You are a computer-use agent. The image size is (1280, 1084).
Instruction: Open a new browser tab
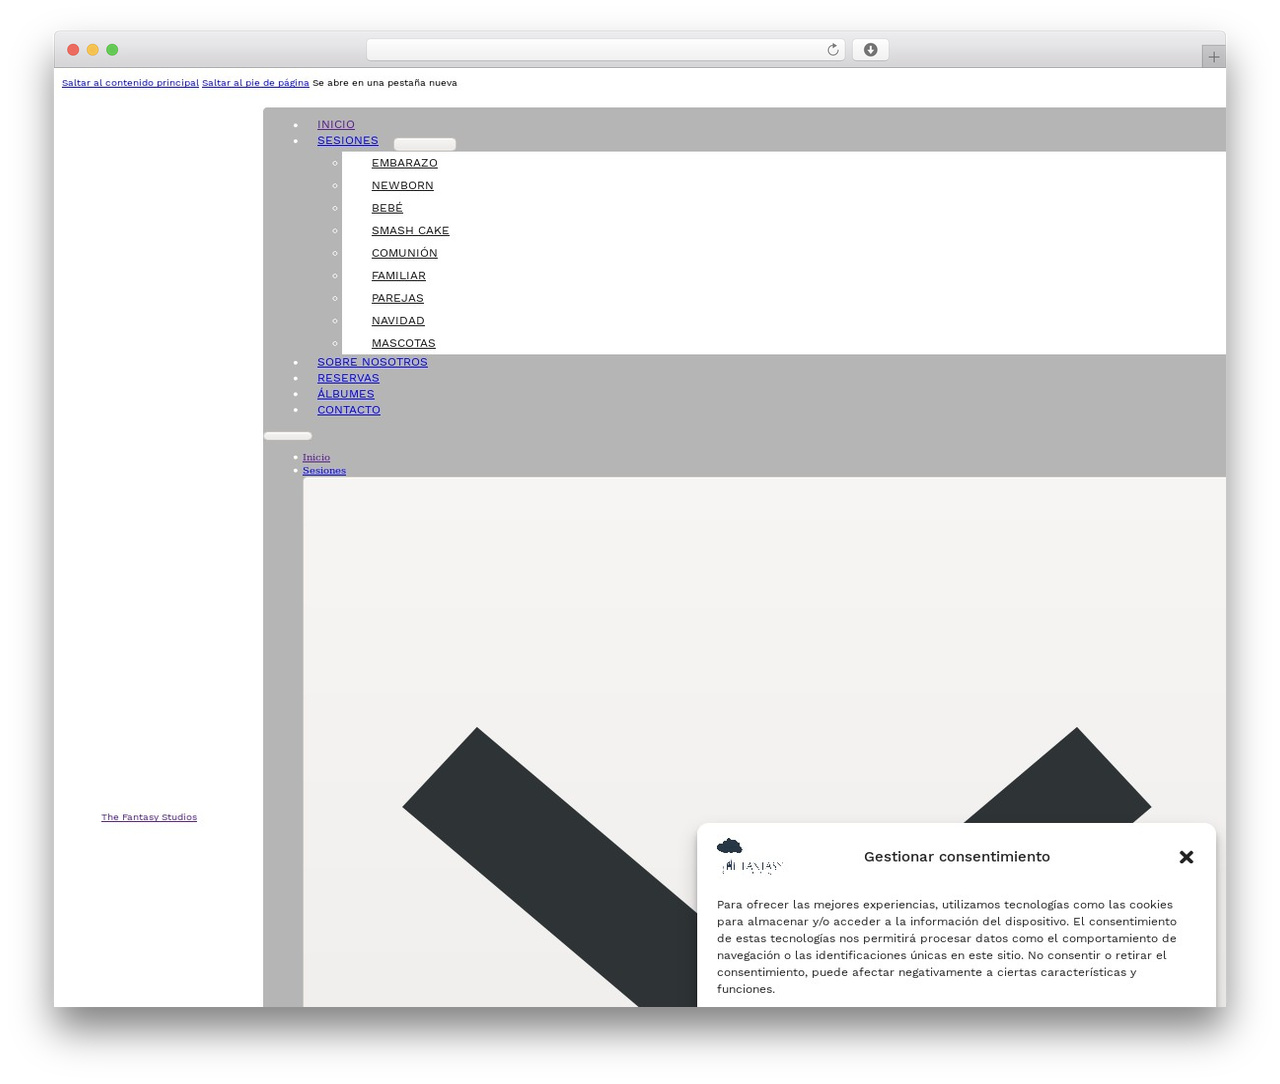click(1213, 57)
